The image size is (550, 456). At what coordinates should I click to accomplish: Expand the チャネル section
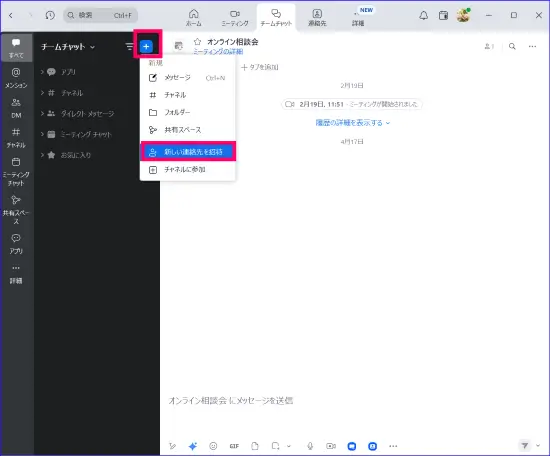pos(61,93)
